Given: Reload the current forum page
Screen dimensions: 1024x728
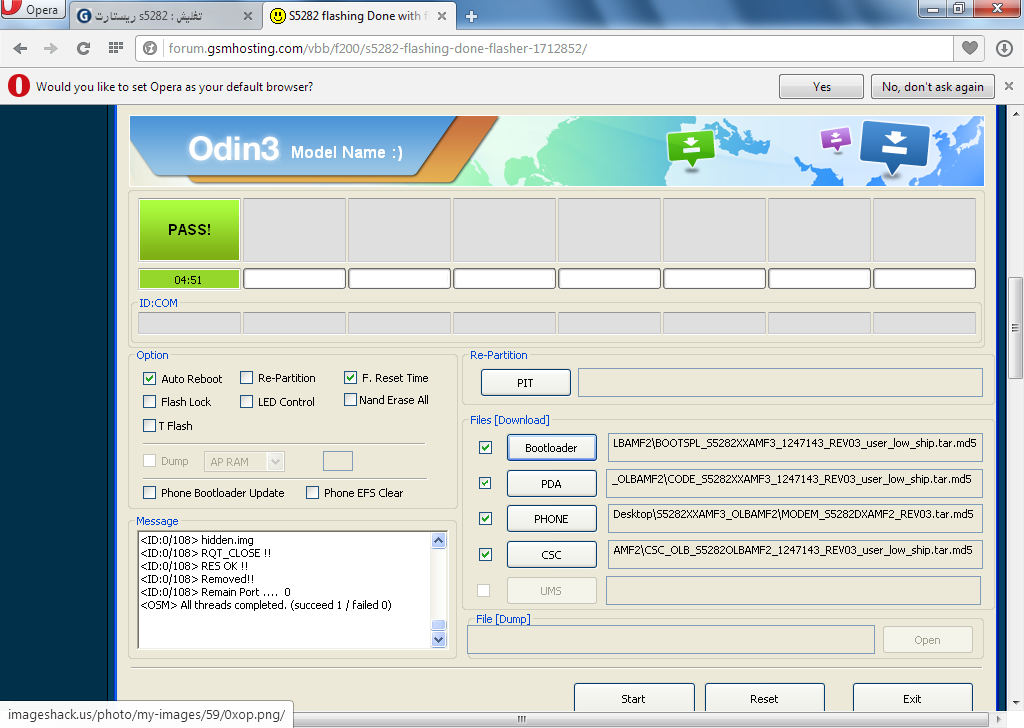Looking at the screenshot, I should pos(83,48).
